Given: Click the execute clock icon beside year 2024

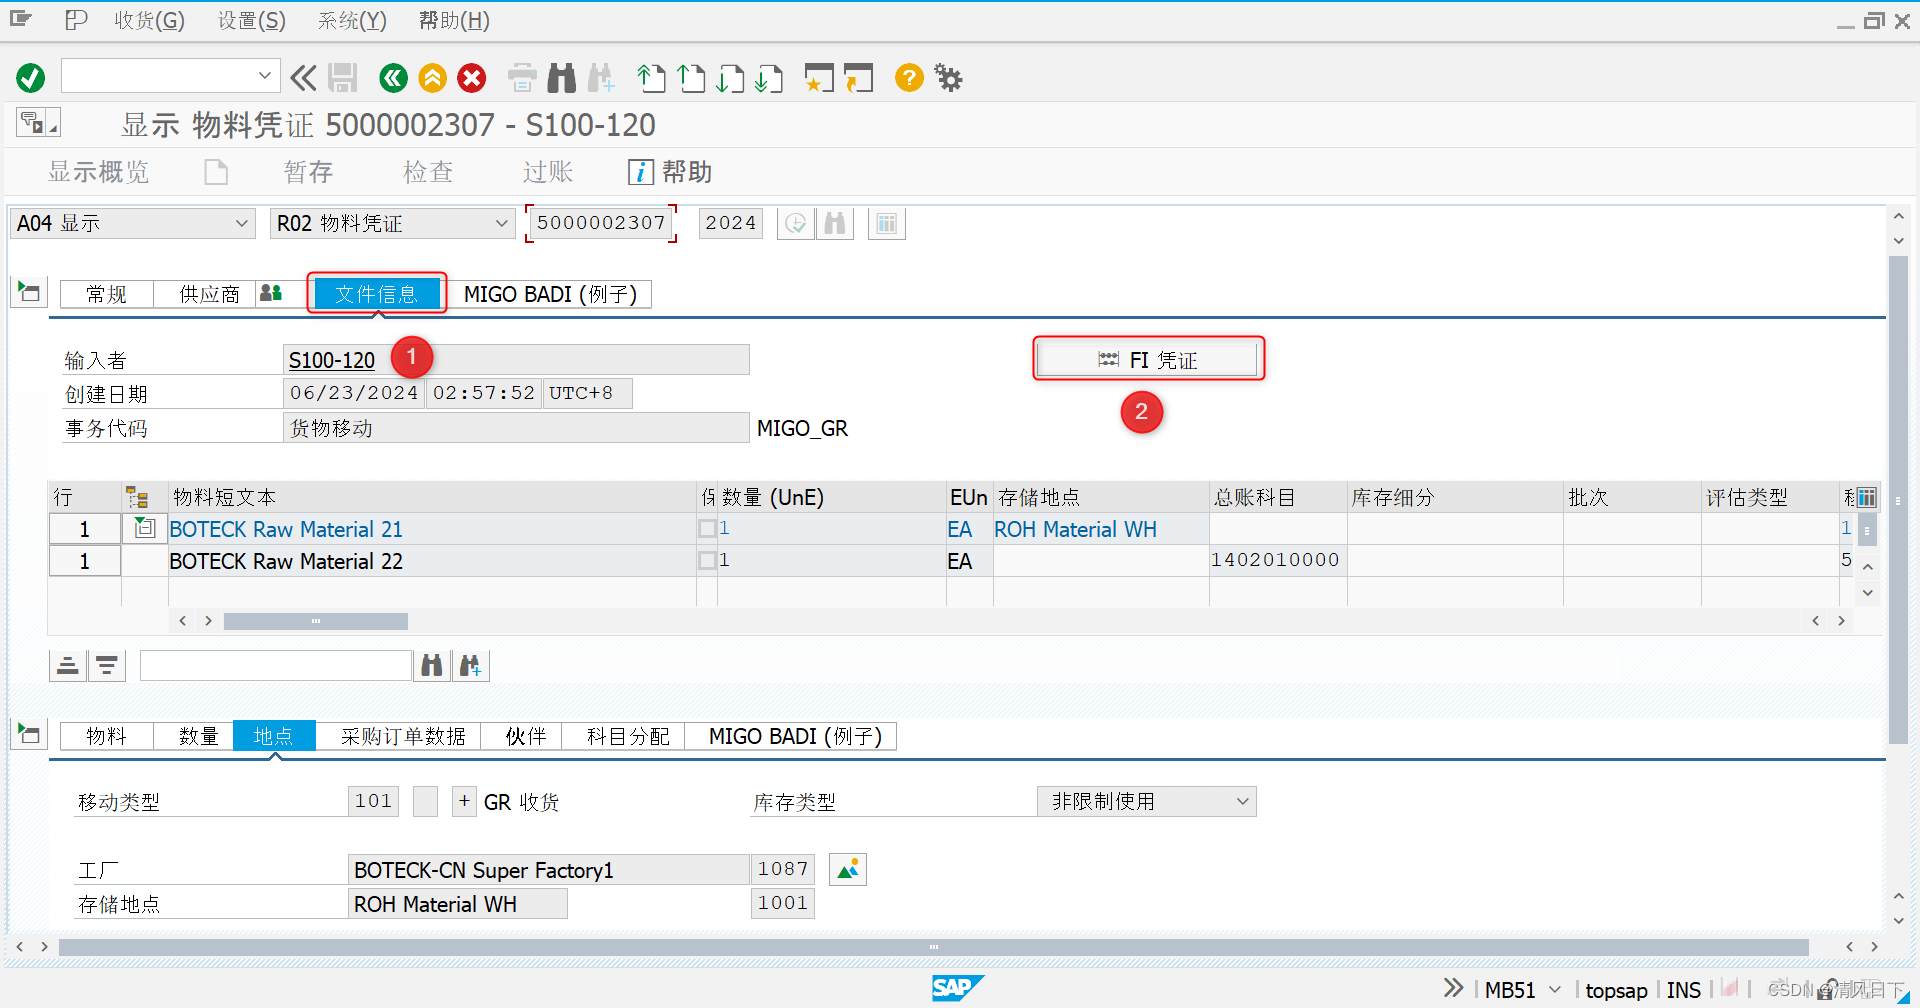Looking at the screenshot, I should point(796,223).
